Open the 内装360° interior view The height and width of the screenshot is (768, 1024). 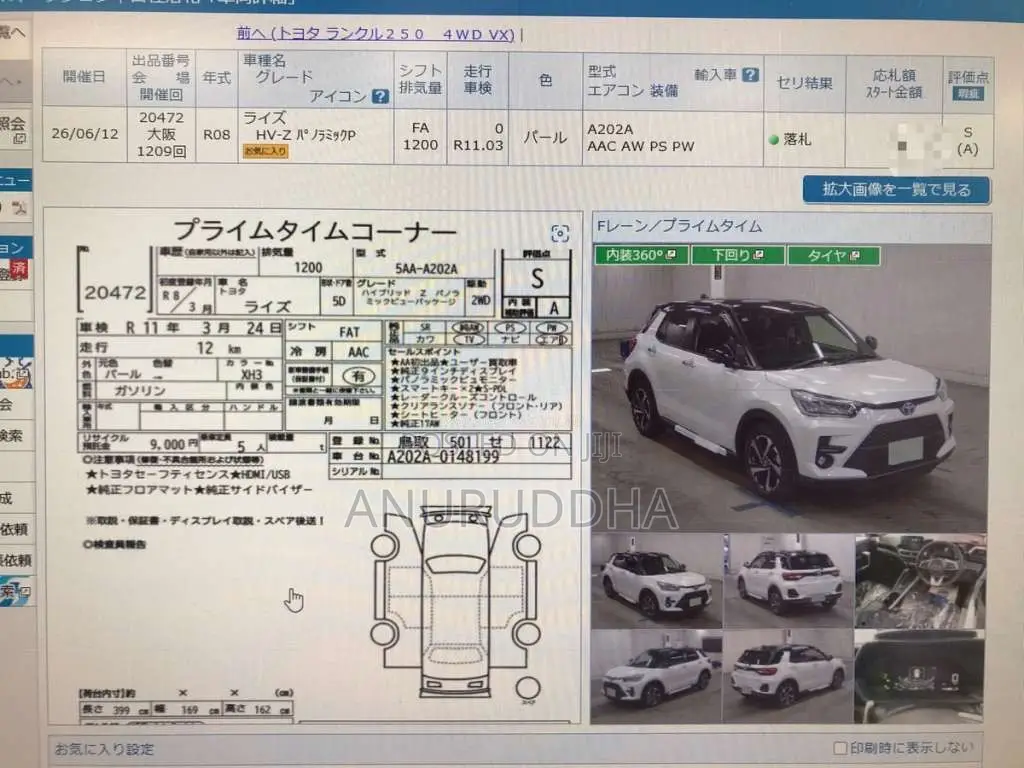641,255
